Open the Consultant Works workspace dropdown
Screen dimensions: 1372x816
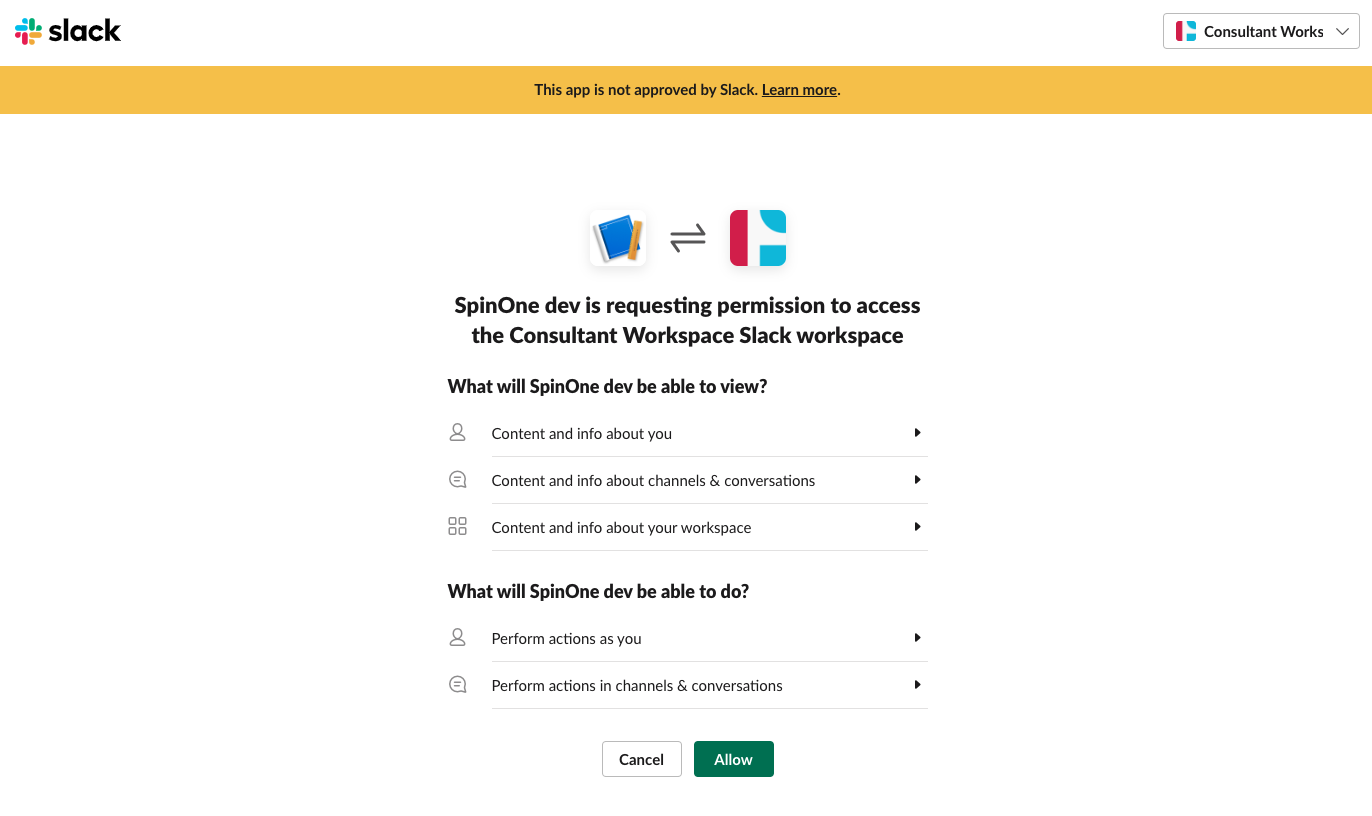coord(1261,31)
